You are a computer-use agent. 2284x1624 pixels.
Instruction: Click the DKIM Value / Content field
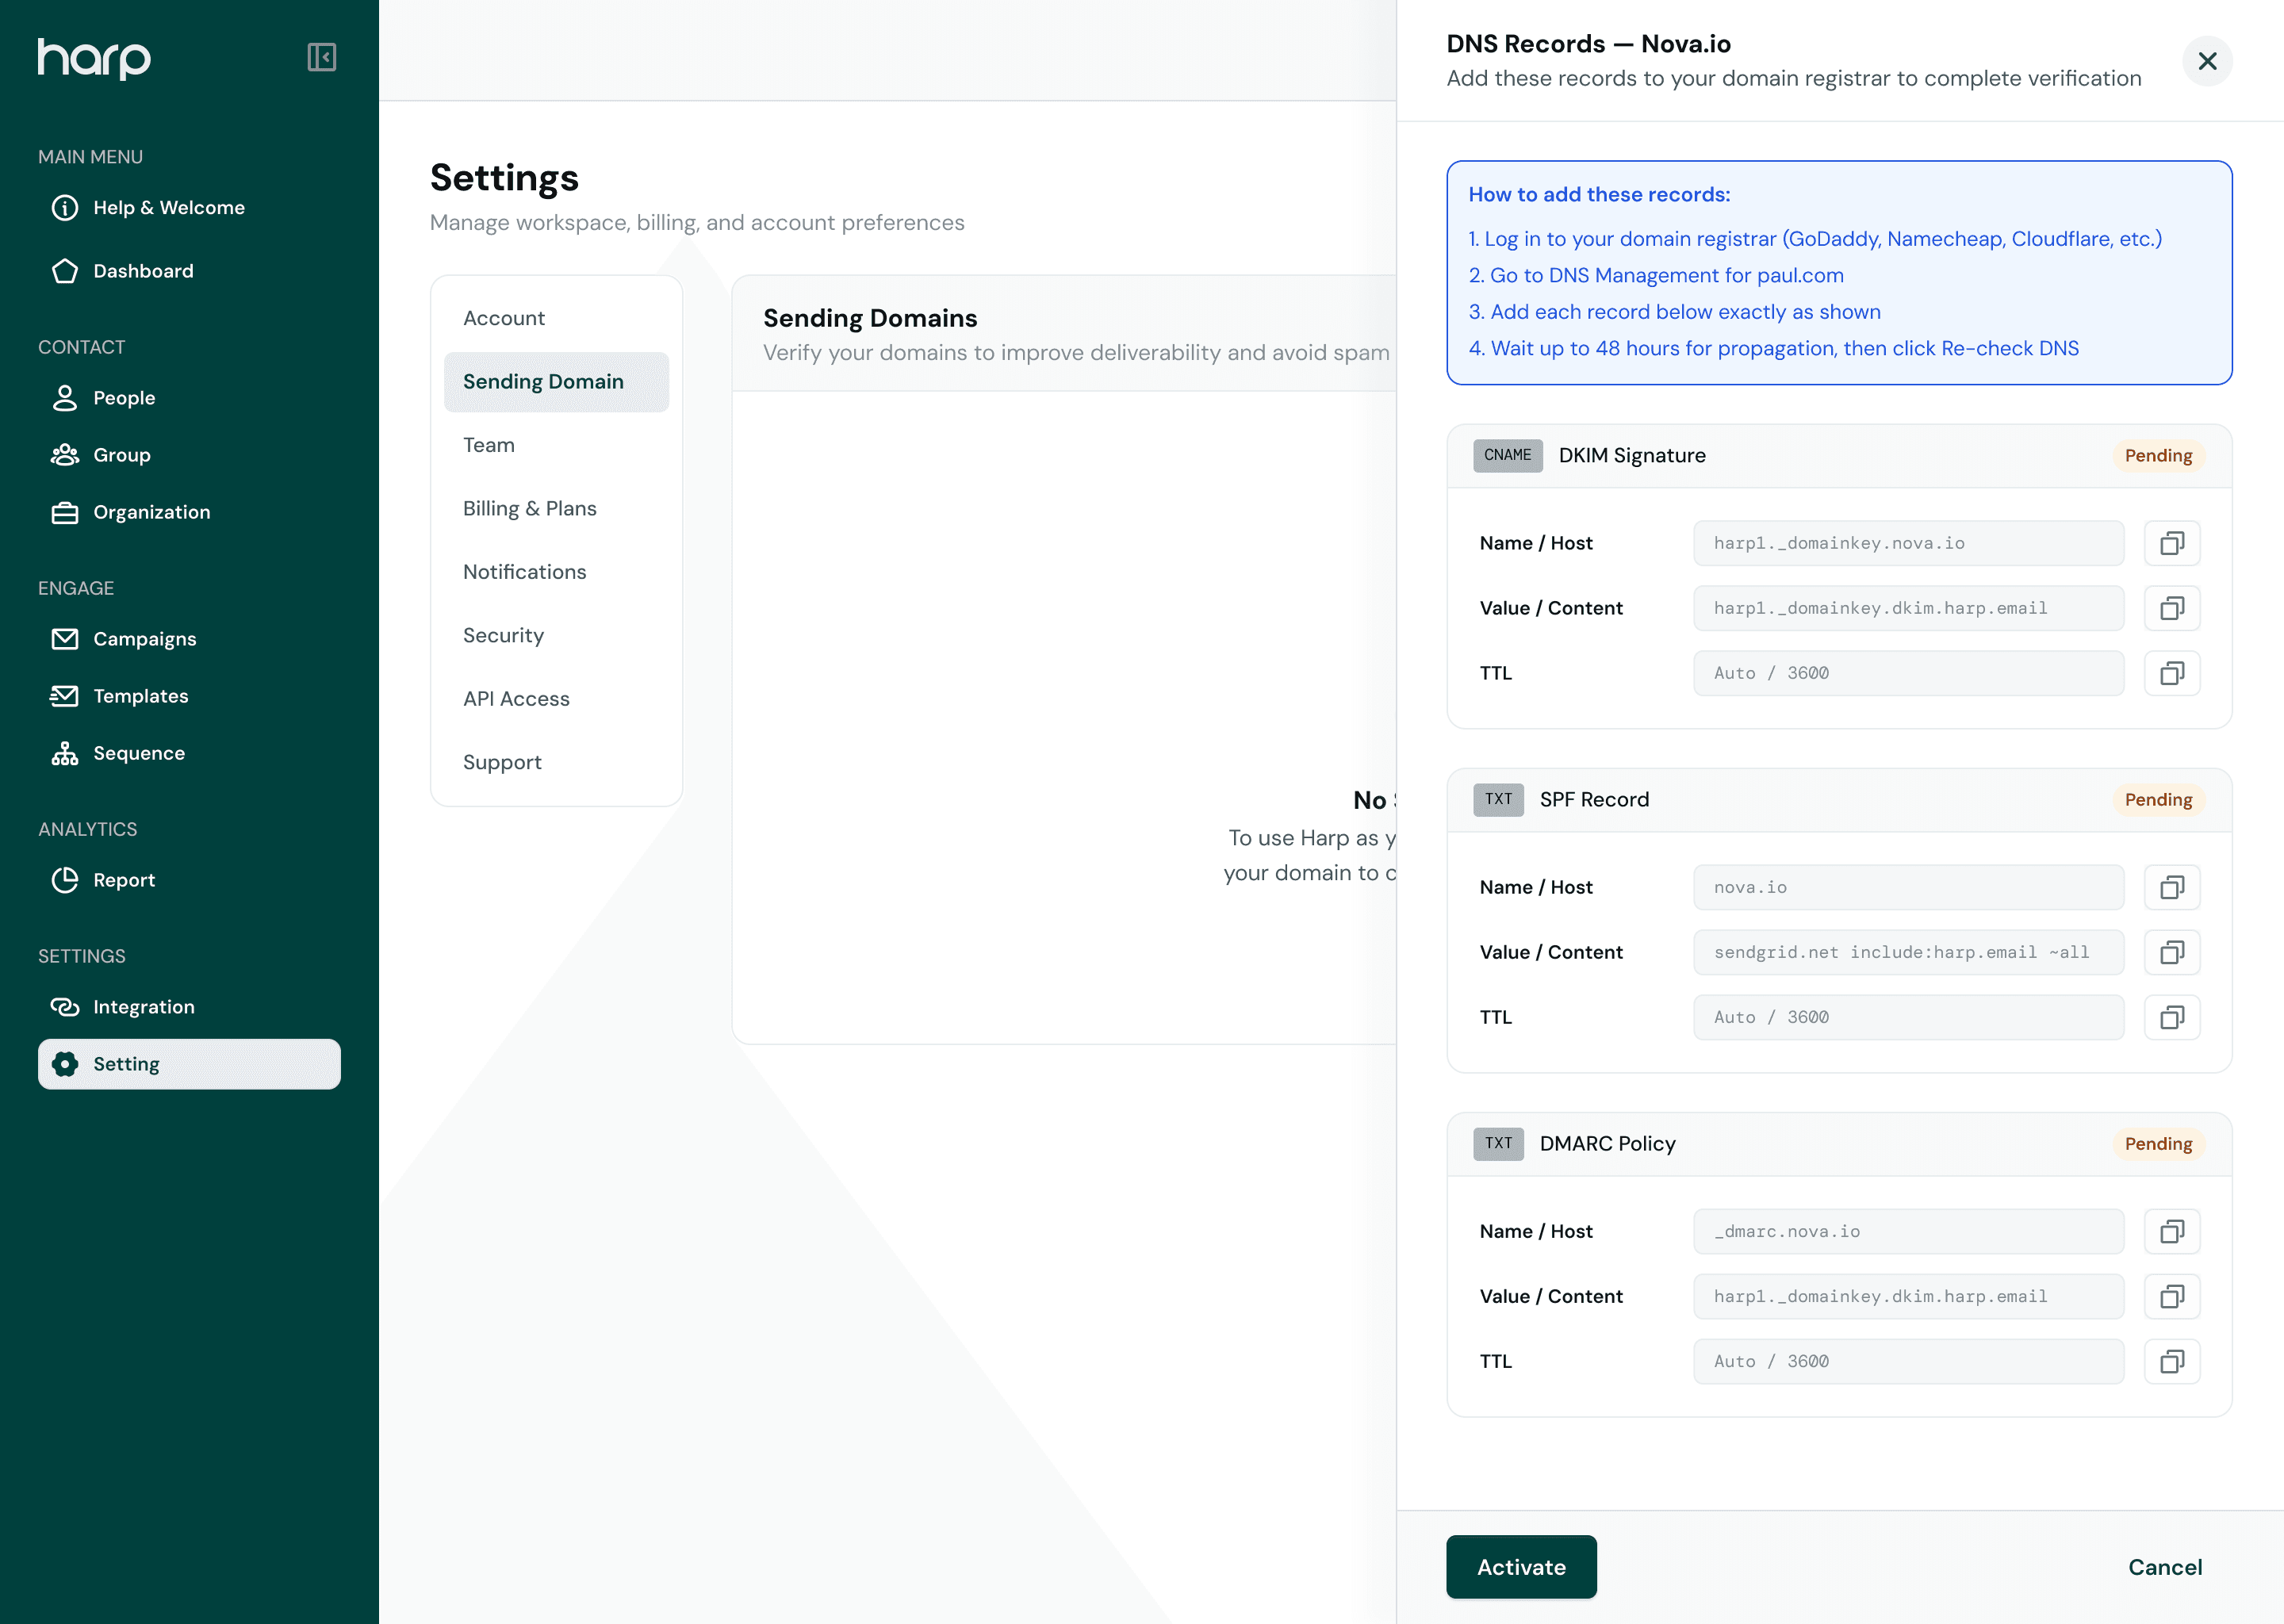pyautogui.click(x=1908, y=608)
